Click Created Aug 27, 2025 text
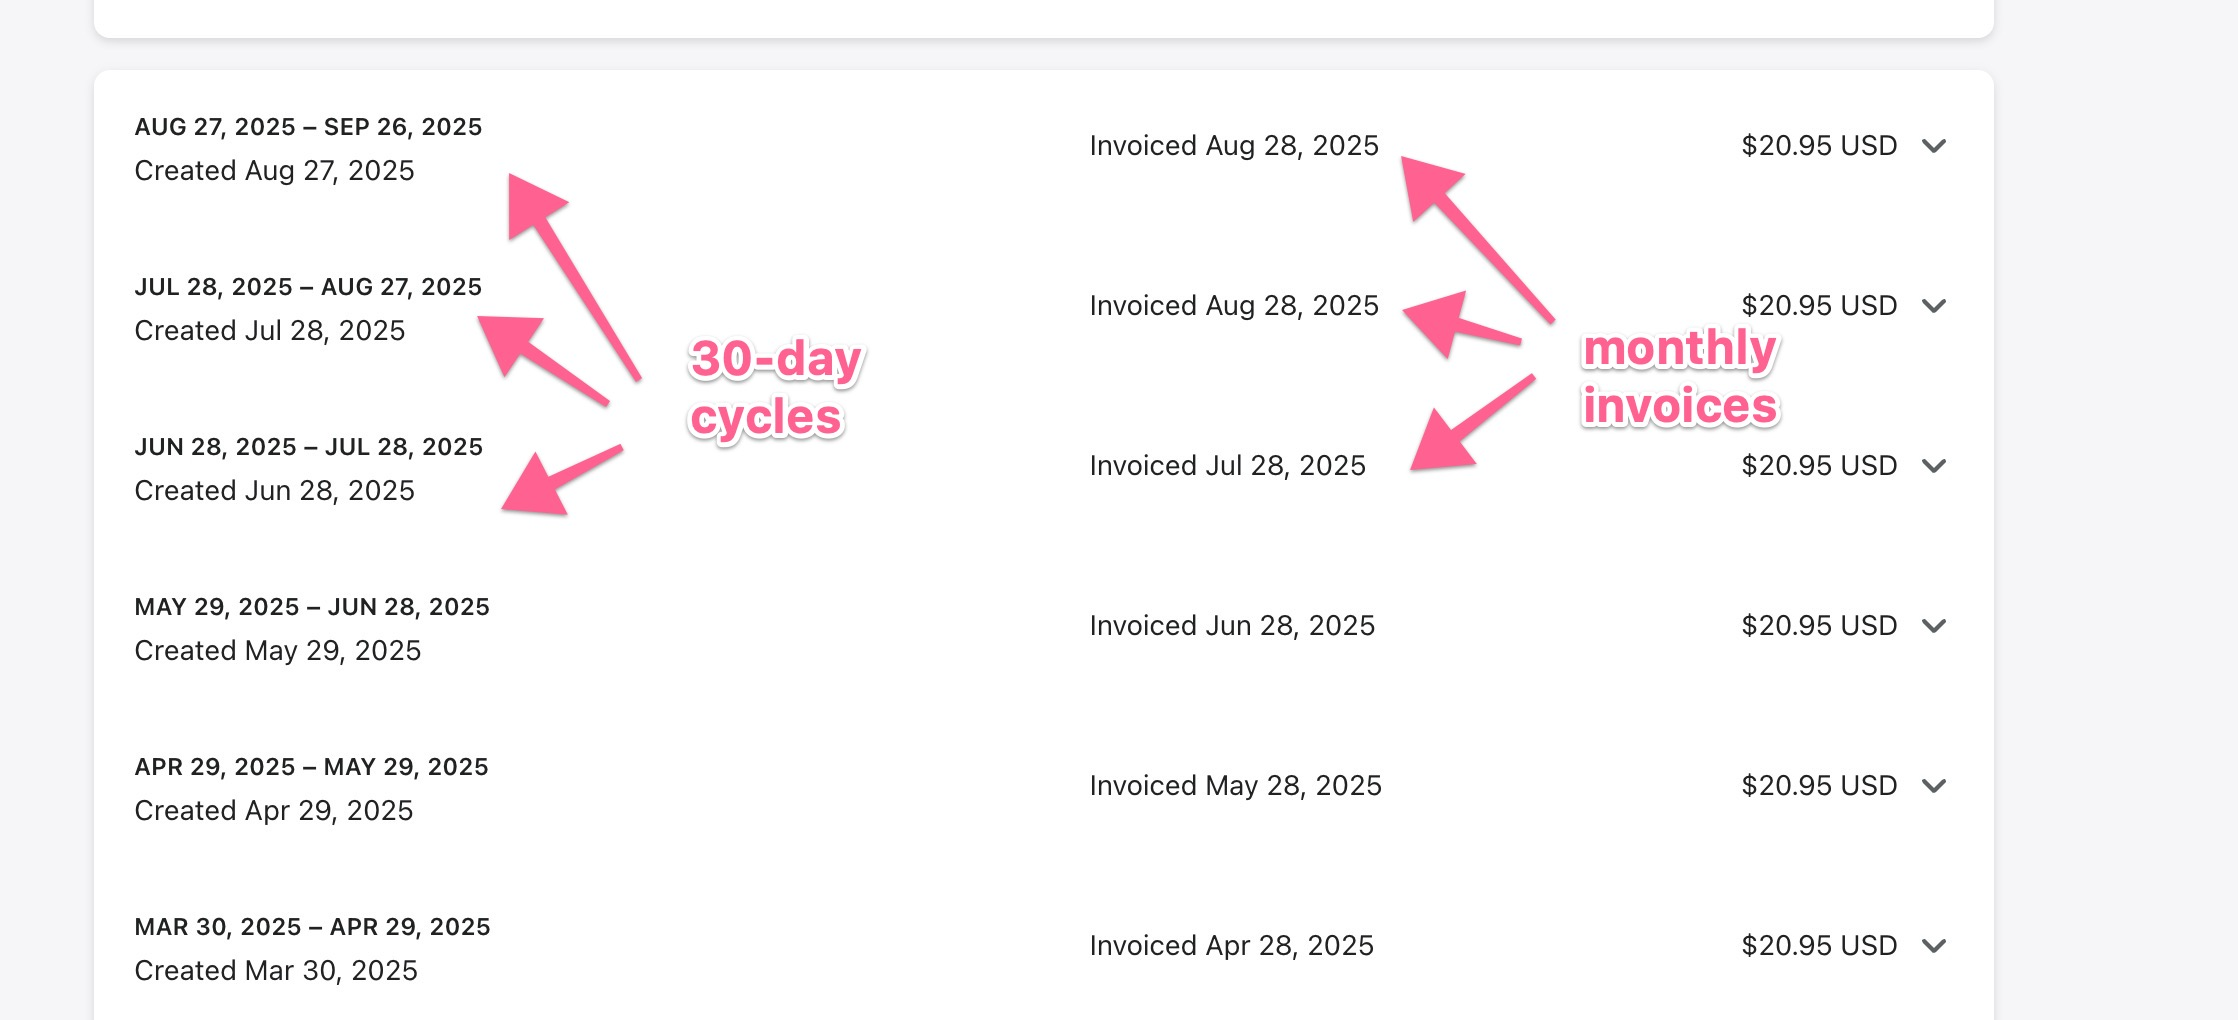The height and width of the screenshot is (1020, 2238). 274,171
